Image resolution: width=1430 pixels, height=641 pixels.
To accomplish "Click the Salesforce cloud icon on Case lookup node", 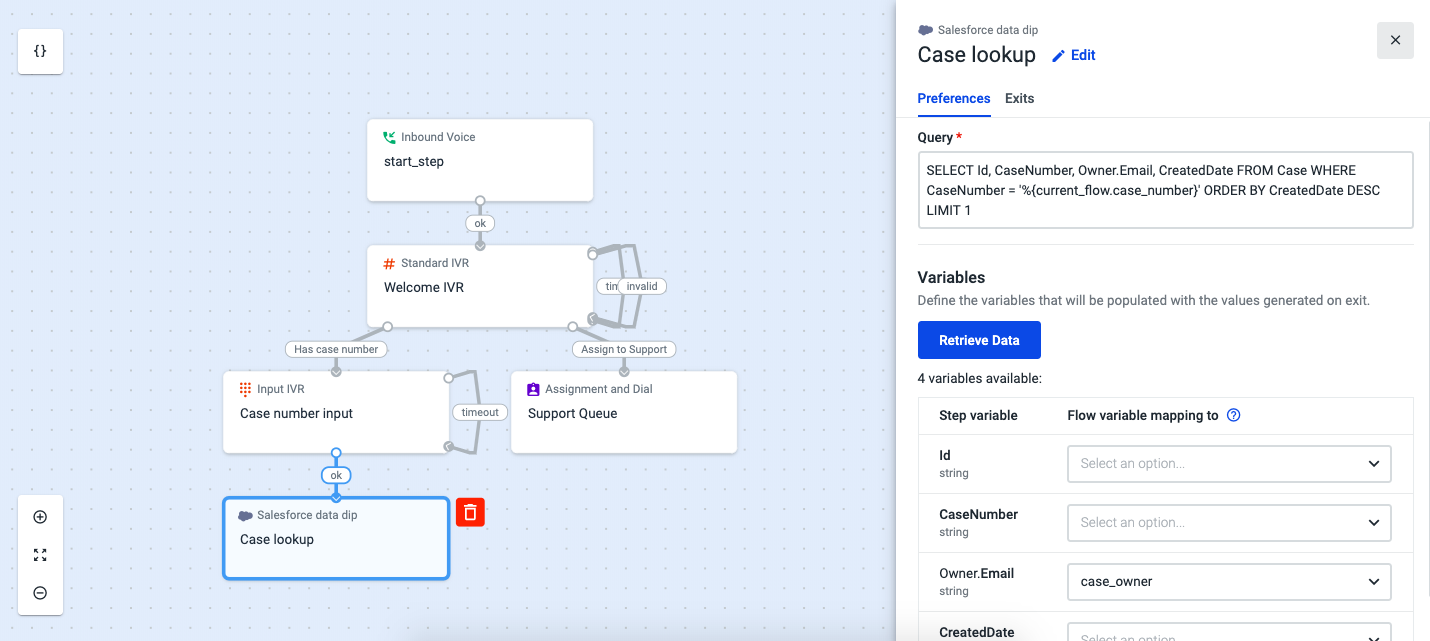I will pyautogui.click(x=245, y=515).
